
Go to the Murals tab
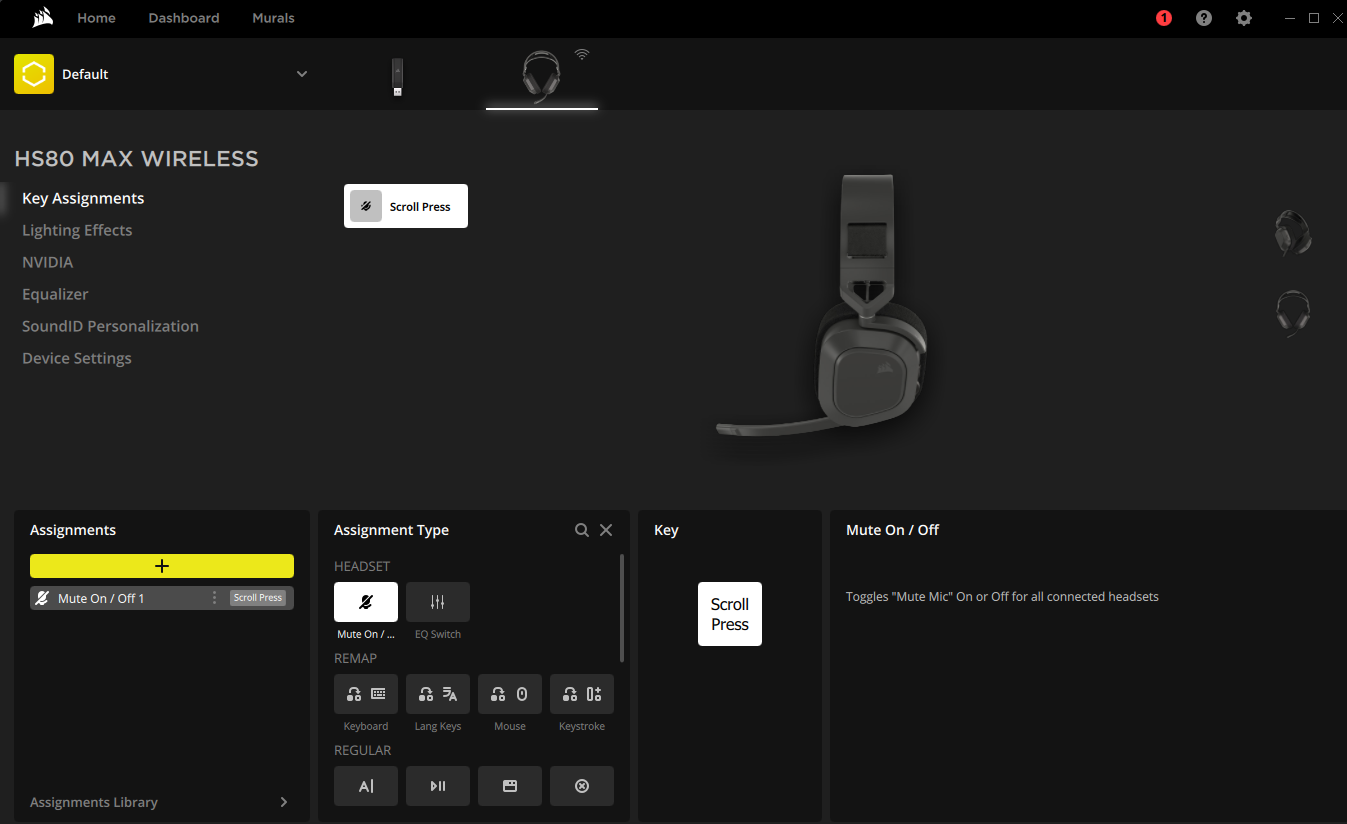click(x=273, y=18)
